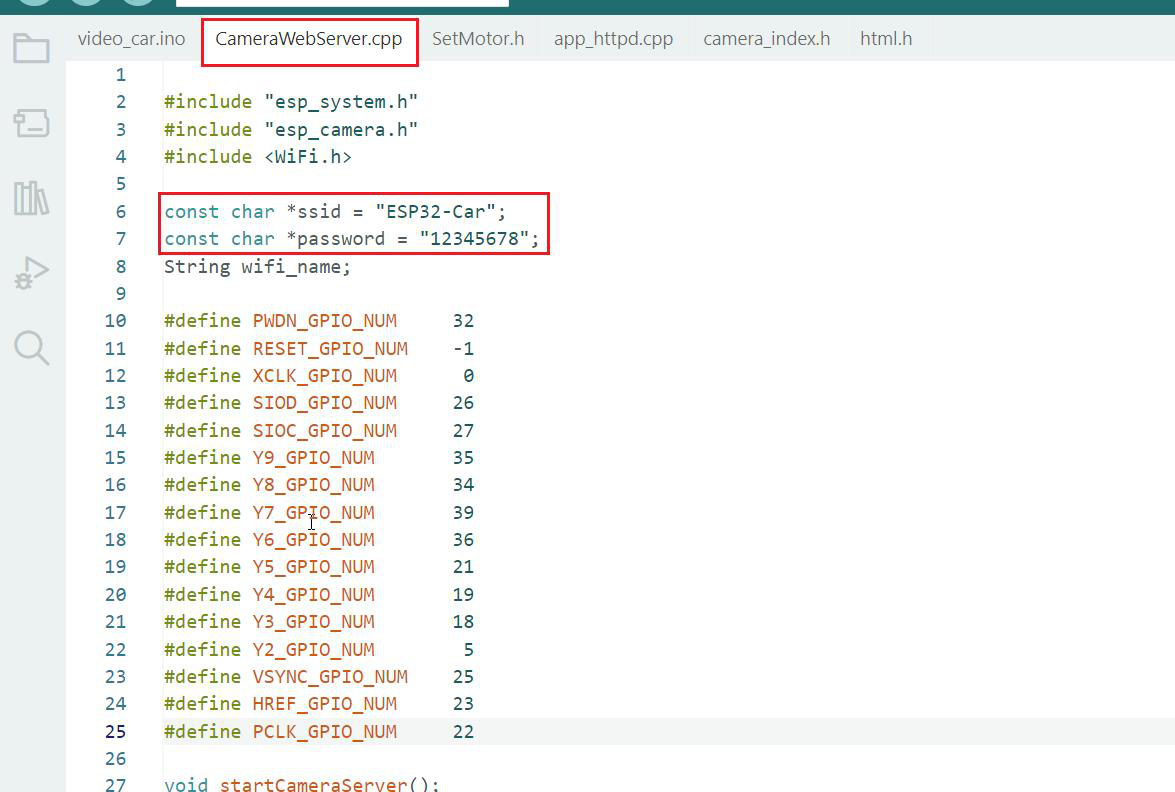The height and width of the screenshot is (792, 1175).
Task: Switch to the html.h tab
Action: pos(886,39)
